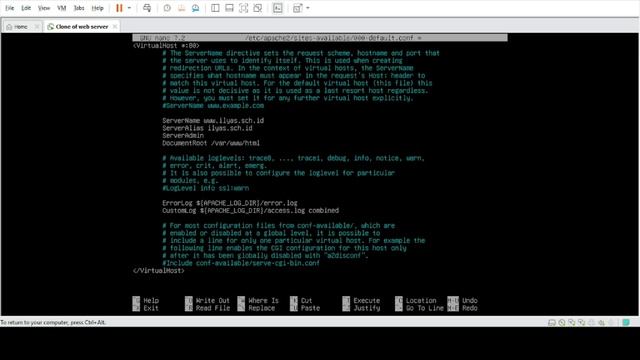This screenshot has width=640, height=360.
Task: Close the Home tab
Action: point(37,27)
